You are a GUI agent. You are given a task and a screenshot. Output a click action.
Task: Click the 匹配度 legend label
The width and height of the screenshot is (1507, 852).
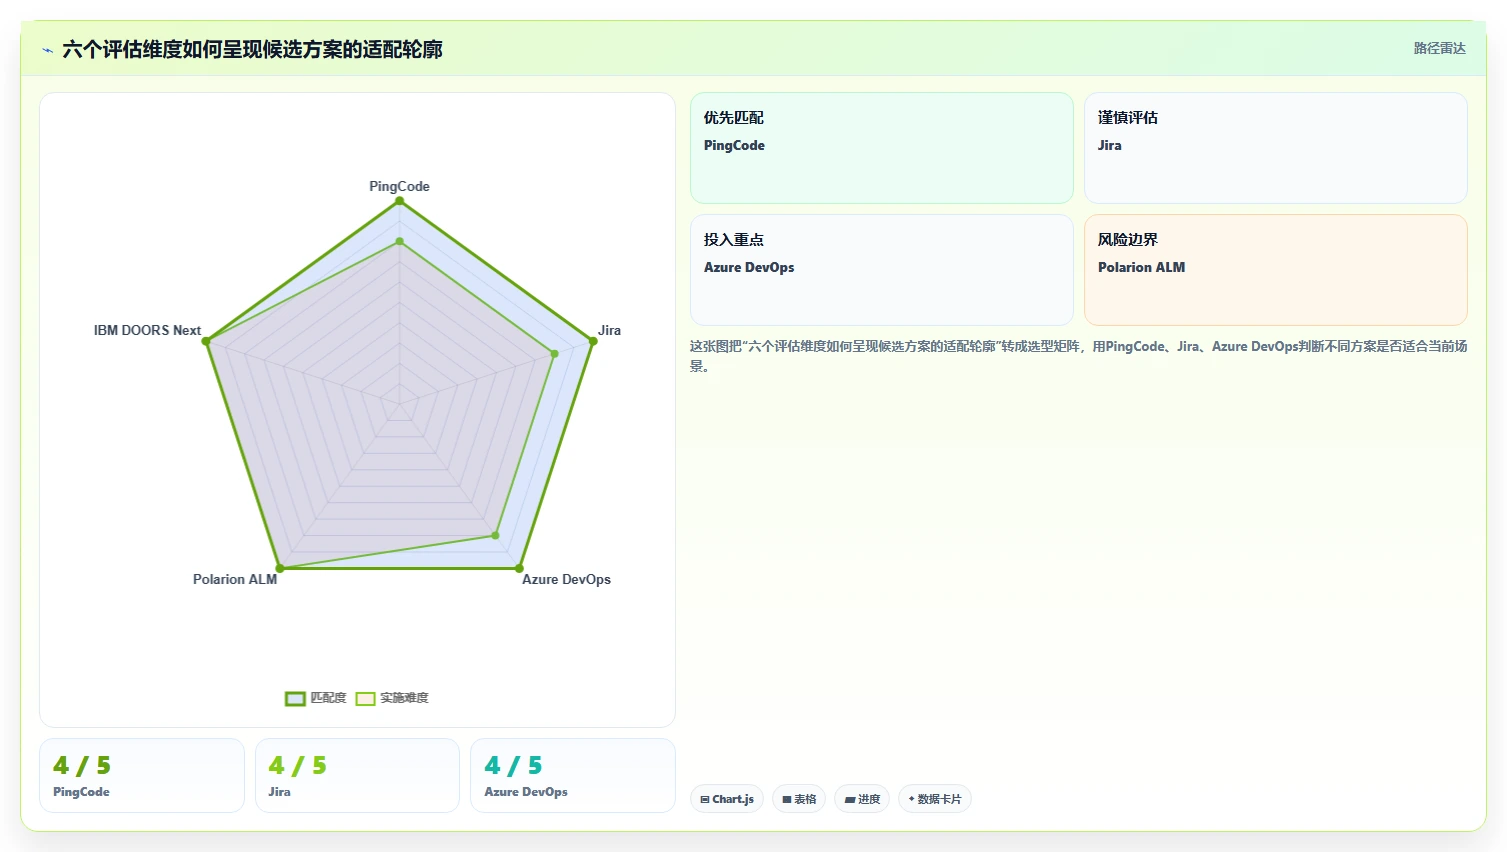(328, 698)
